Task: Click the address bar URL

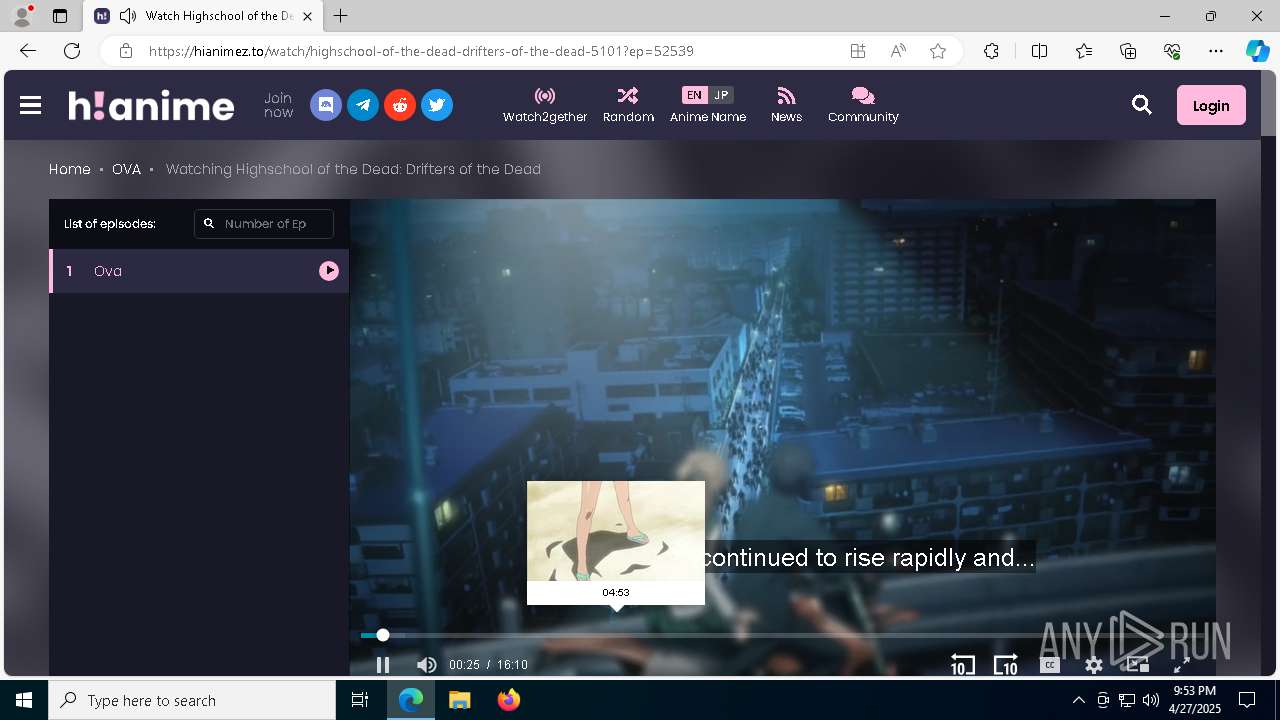Action: (421, 51)
